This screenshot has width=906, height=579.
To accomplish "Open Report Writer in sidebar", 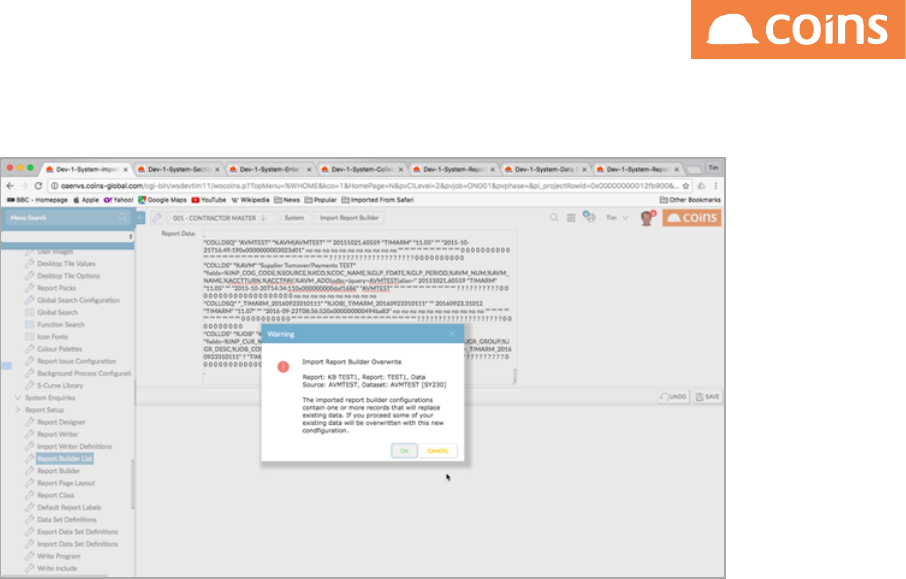I will pyautogui.click(x=58, y=435).
